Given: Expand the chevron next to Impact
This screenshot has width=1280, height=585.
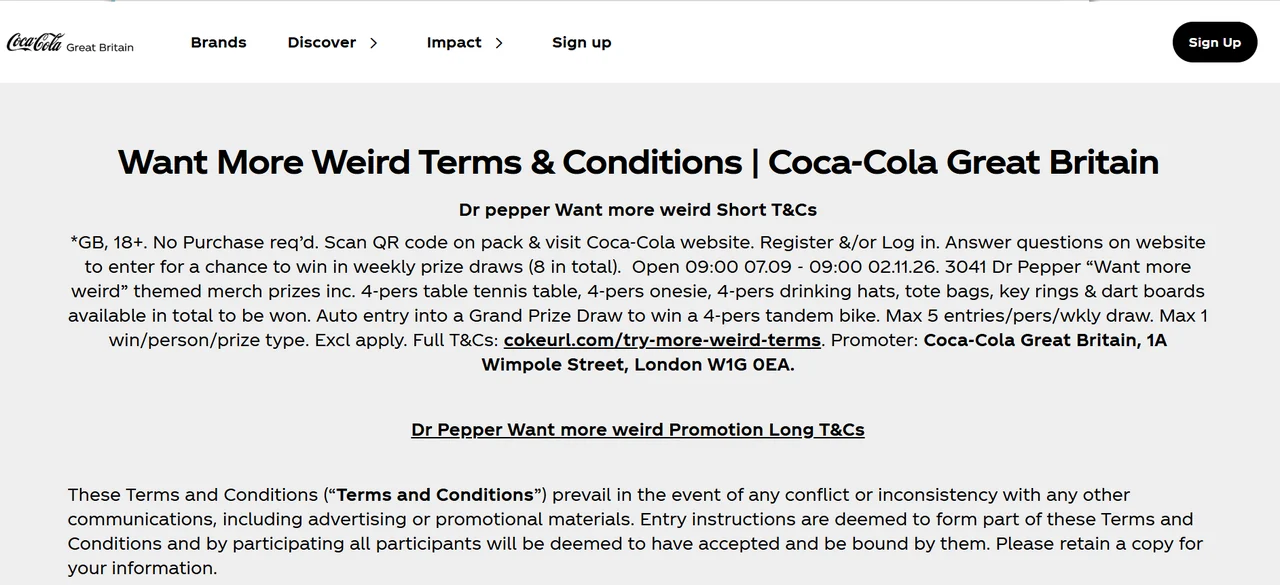Looking at the screenshot, I should point(498,43).
